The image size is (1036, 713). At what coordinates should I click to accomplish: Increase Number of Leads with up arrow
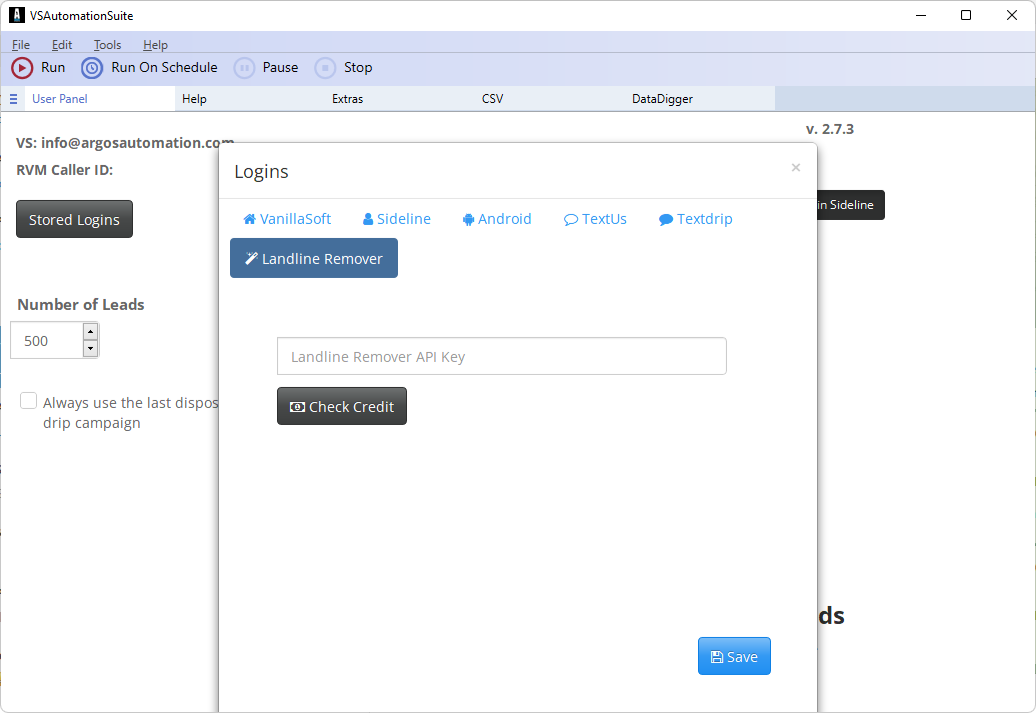(x=90, y=331)
